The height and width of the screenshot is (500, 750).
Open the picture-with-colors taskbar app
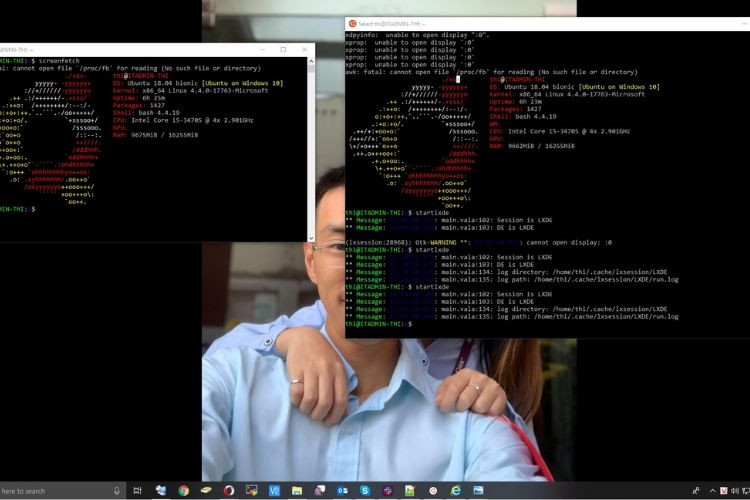(x=251, y=490)
